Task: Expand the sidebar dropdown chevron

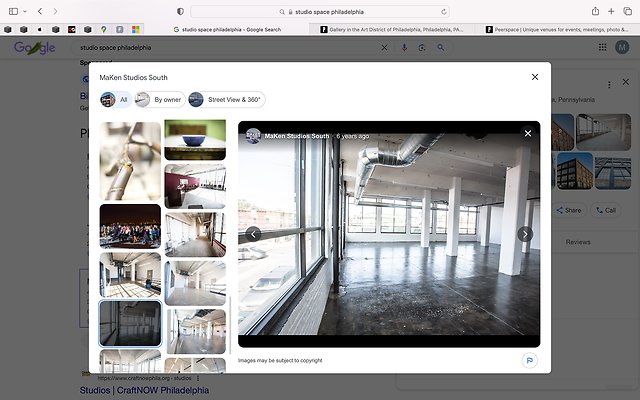Action: click(23, 11)
